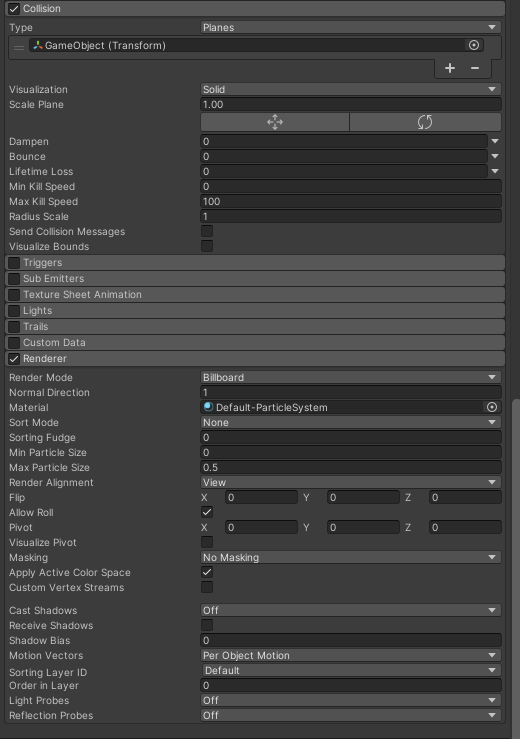Click the Sorting Fudge label
The width and height of the screenshot is (520, 739).
point(42,437)
